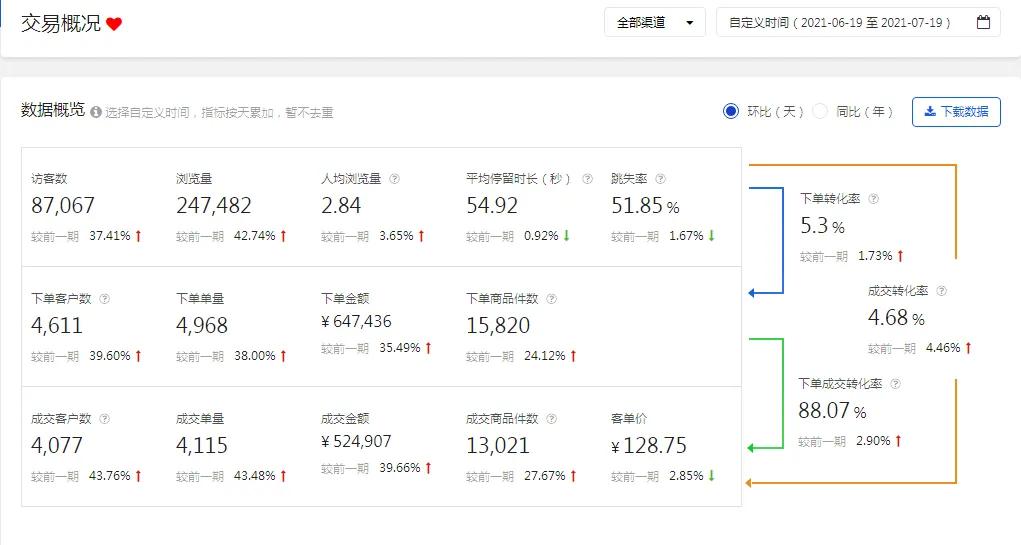Click the 成交转化率 value 4.68%
Viewport: 1021px width, 545px height.
tap(896, 318)
